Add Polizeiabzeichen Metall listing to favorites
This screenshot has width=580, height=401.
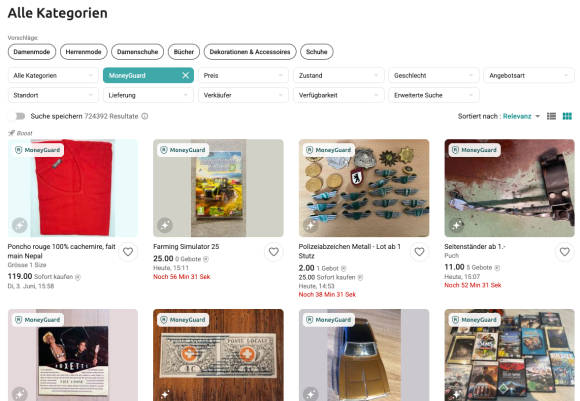coord(419,252)
